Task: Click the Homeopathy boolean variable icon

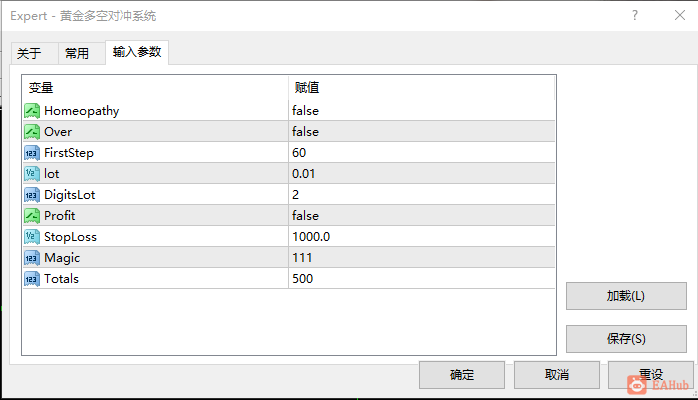Action: 32,111
